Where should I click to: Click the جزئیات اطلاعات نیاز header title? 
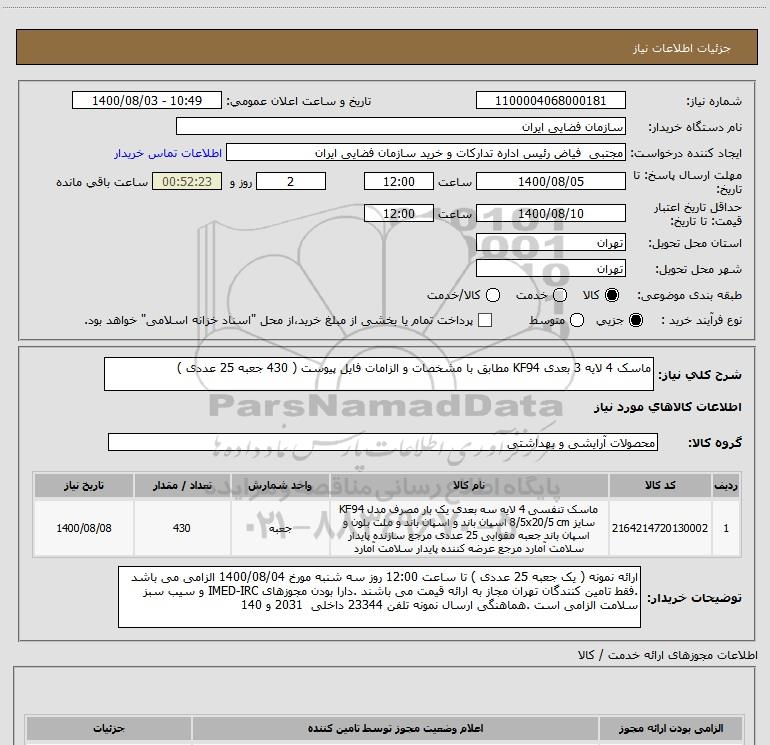(x=682, y=48)
